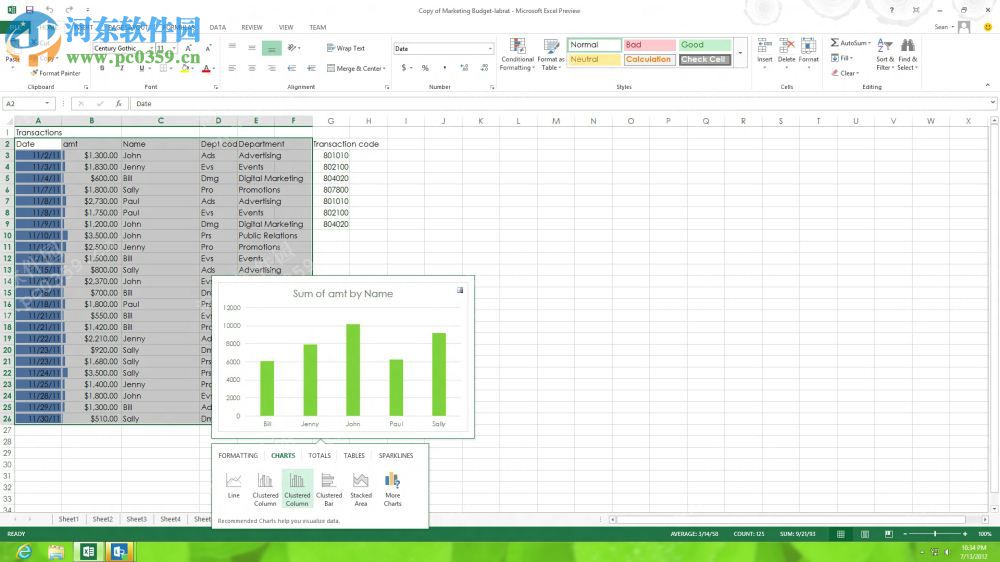Switch to TOTALS in Quick Analysis

(x=320, y=455)
